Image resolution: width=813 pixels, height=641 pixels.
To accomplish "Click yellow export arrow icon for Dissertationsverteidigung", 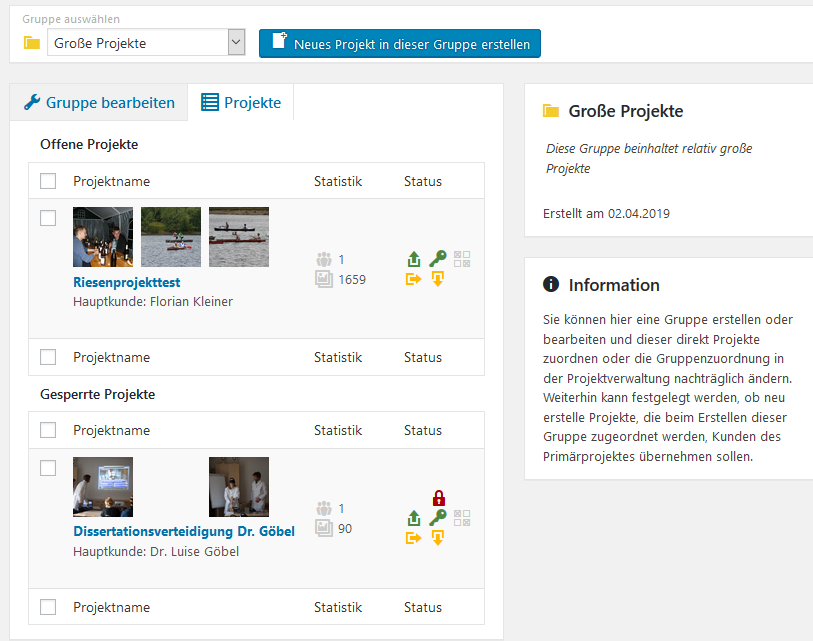I will [414, 538].
